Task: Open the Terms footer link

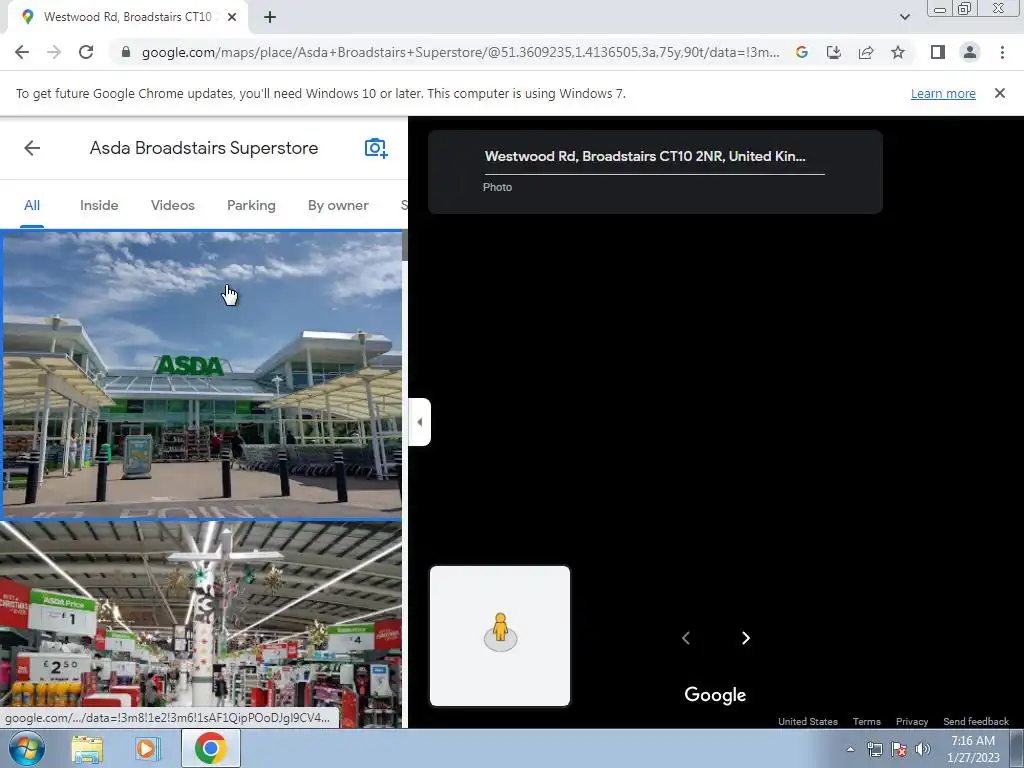Action: coord(867,722)
